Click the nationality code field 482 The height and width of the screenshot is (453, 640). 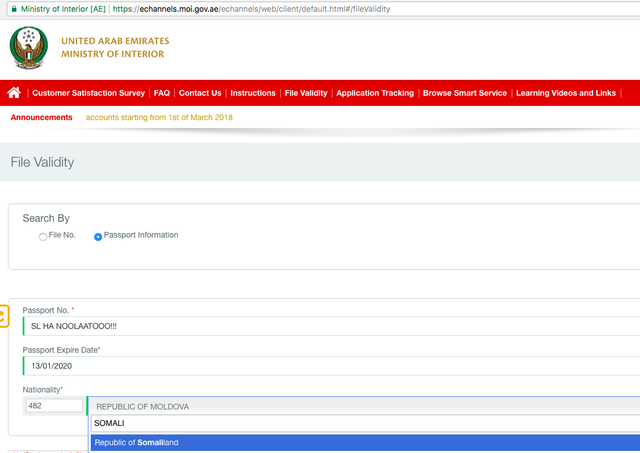(54, 406)
